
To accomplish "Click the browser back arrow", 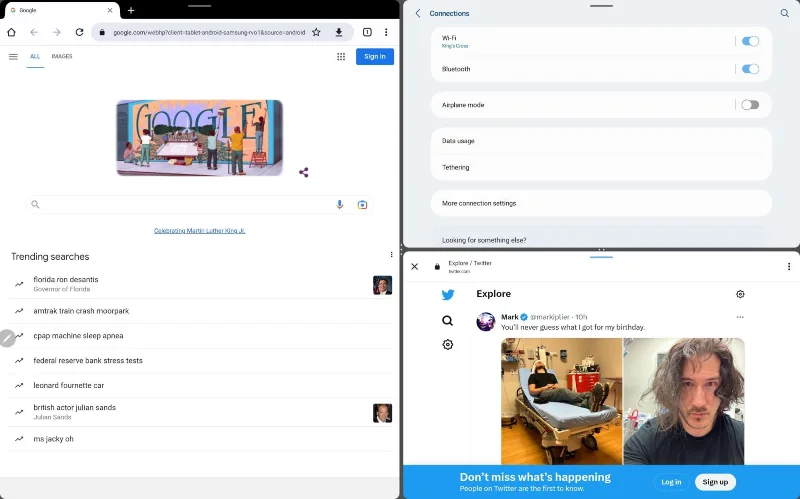I will (x=34, y=32).
